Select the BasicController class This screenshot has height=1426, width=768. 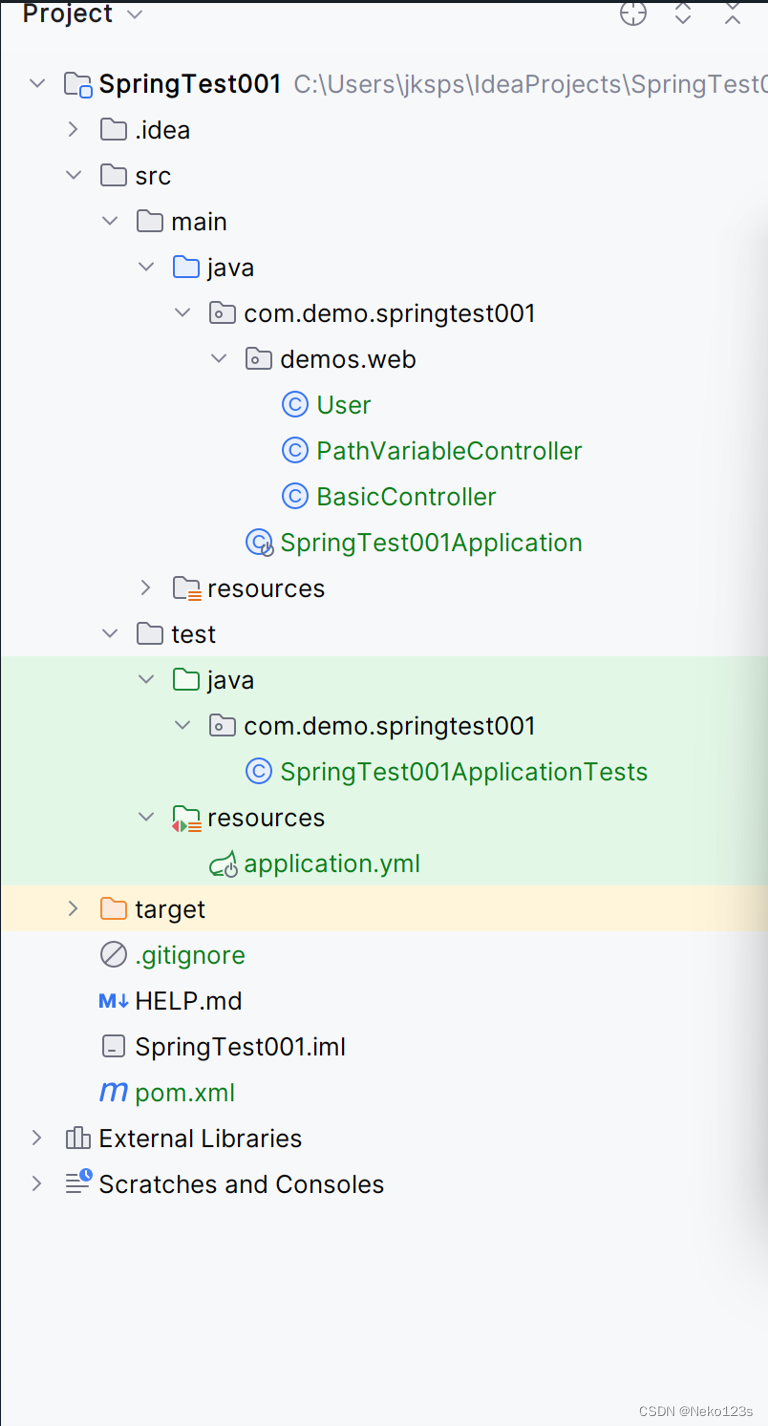point(406,497)
